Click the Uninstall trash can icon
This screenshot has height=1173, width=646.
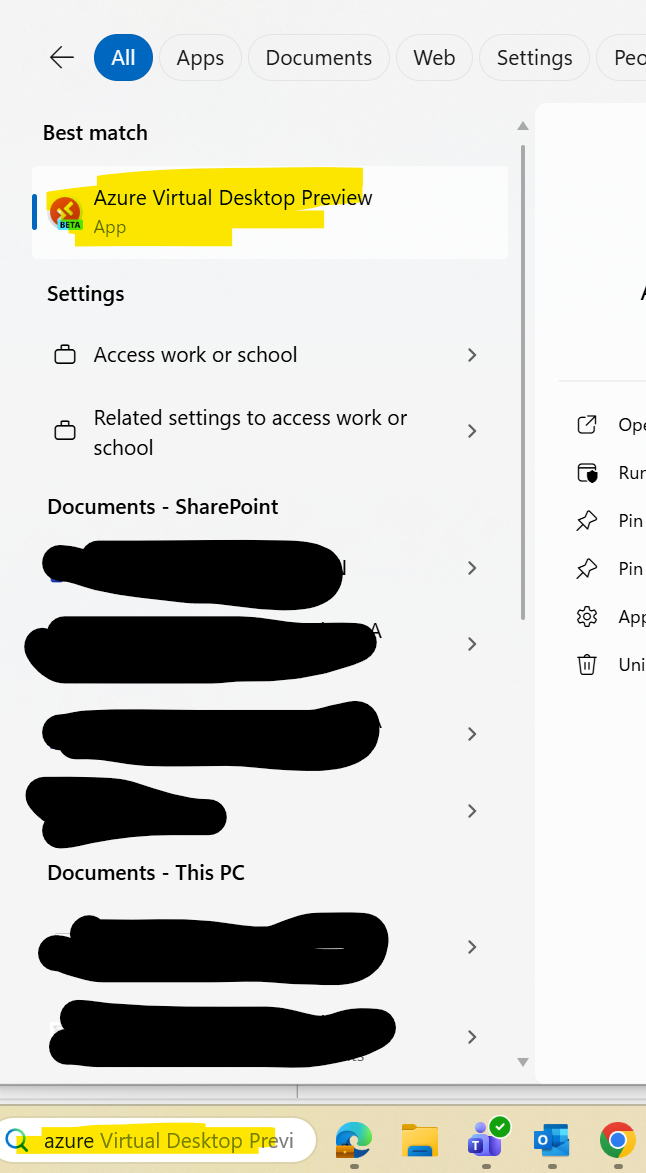click(x=587, y=664)
